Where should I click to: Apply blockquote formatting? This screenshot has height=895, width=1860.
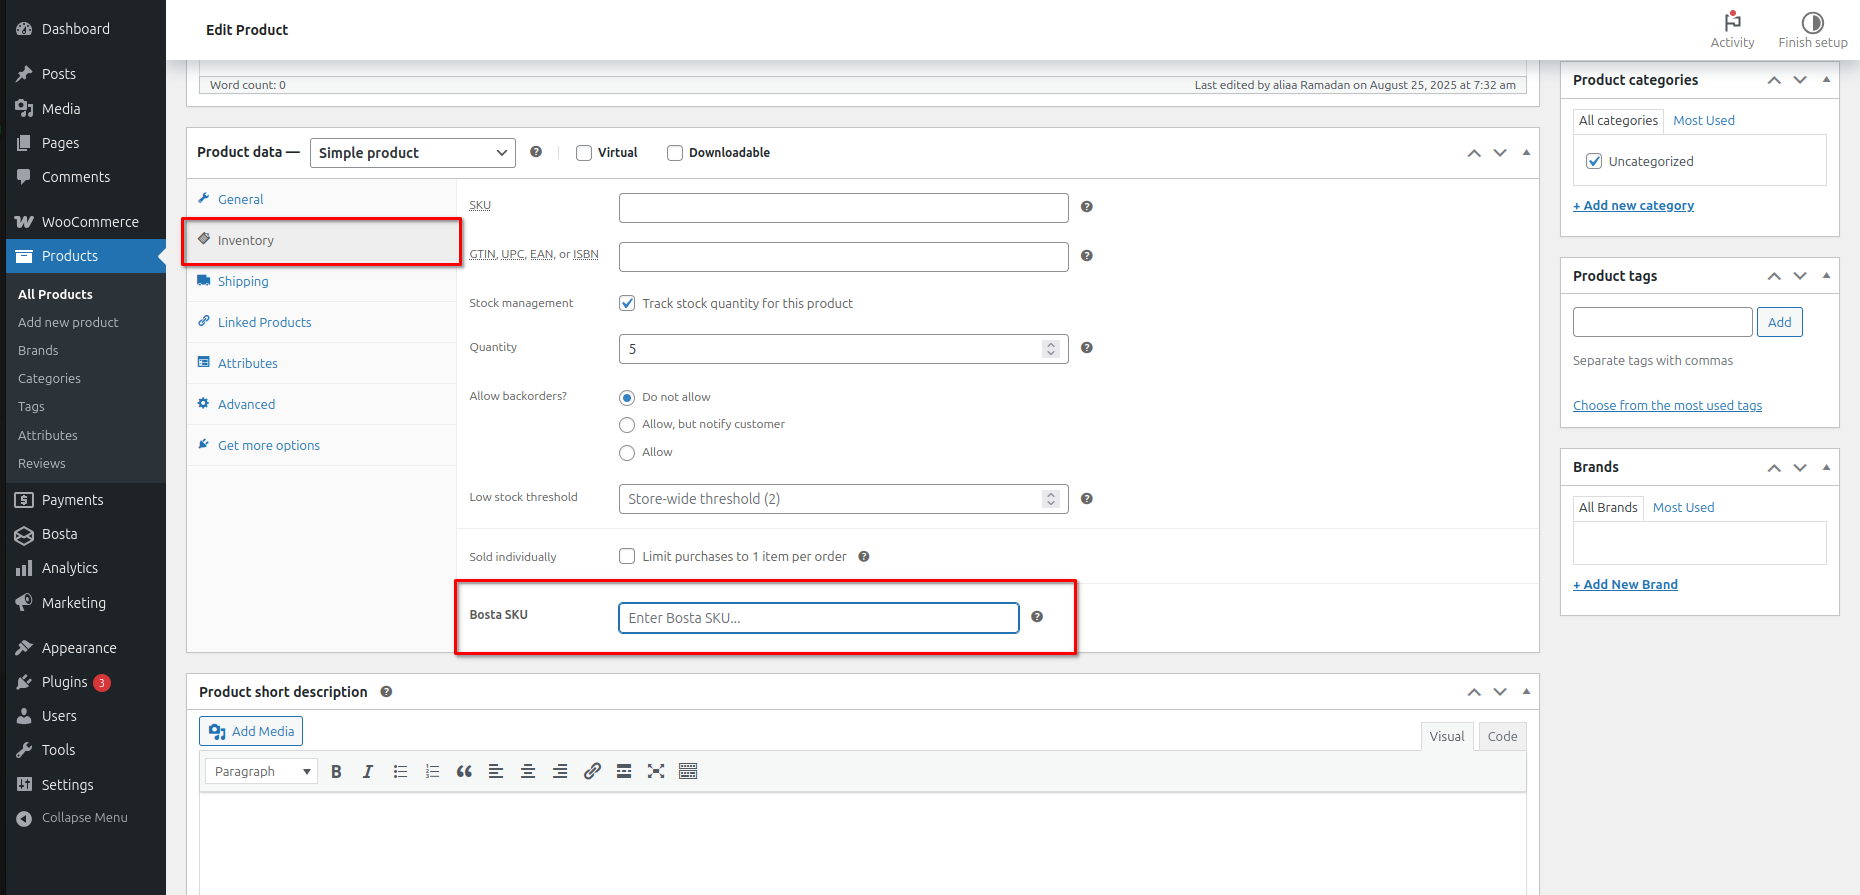464,771
